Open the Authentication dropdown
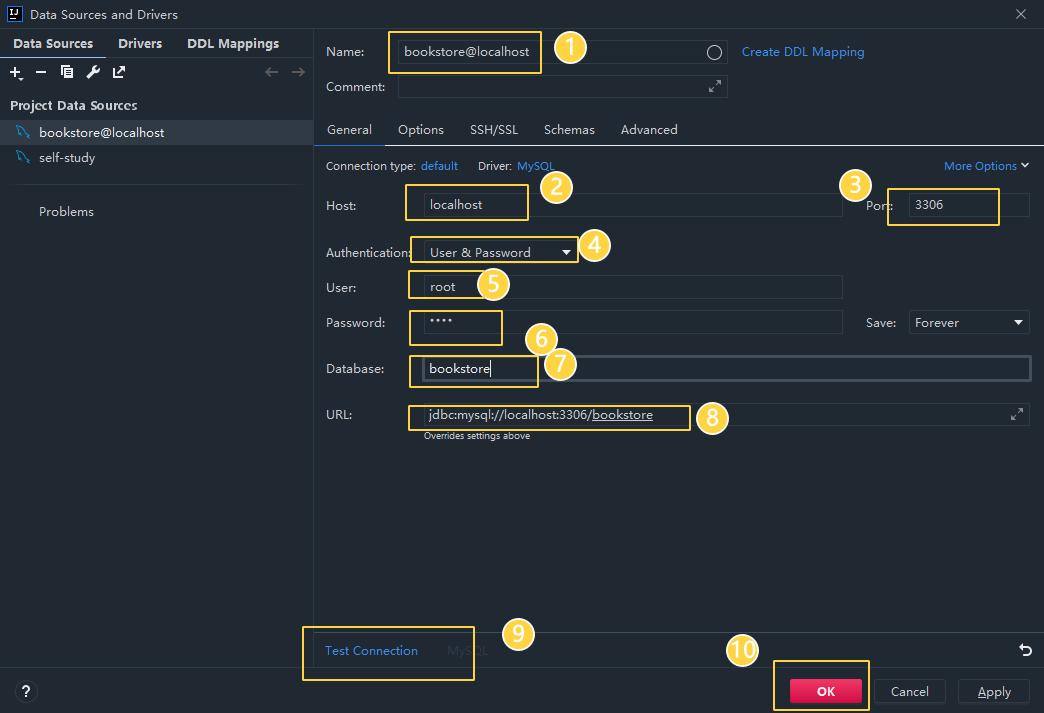This screenshot has height=713, width=1044. [500, 252]
